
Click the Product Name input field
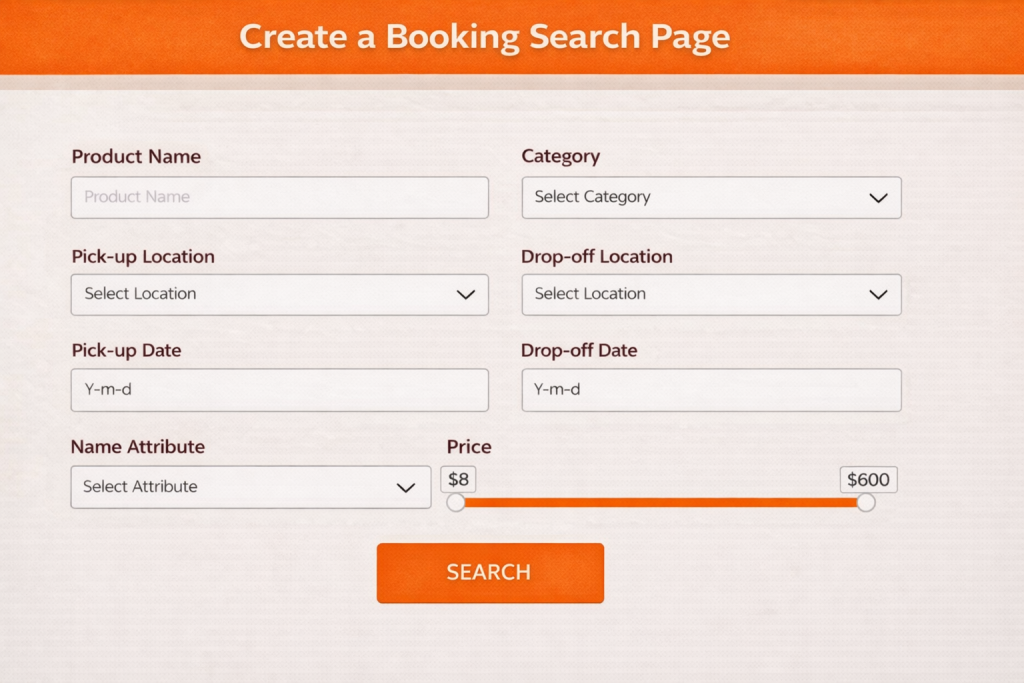tap(280, 197)
